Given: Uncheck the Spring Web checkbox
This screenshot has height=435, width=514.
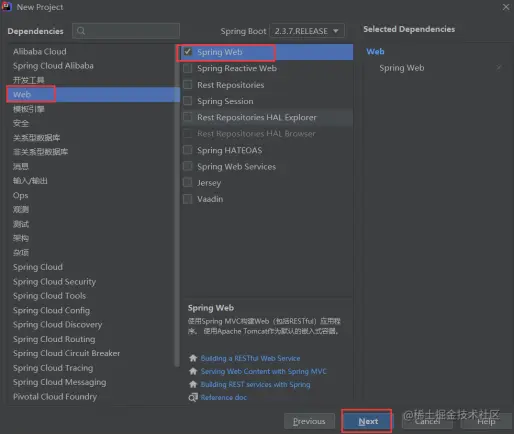Looking at the screenshot, I should pyautogui.click(x=188, y=52).
